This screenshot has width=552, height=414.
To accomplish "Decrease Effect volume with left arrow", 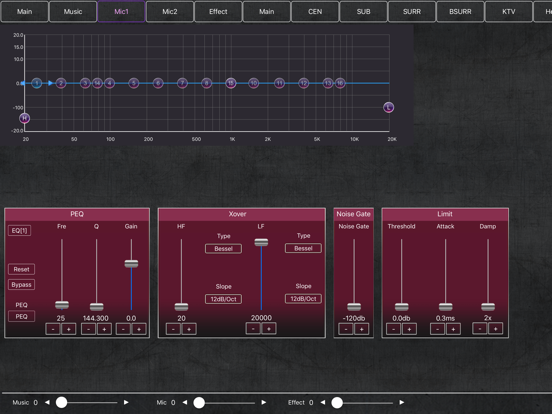I will 323,402.
